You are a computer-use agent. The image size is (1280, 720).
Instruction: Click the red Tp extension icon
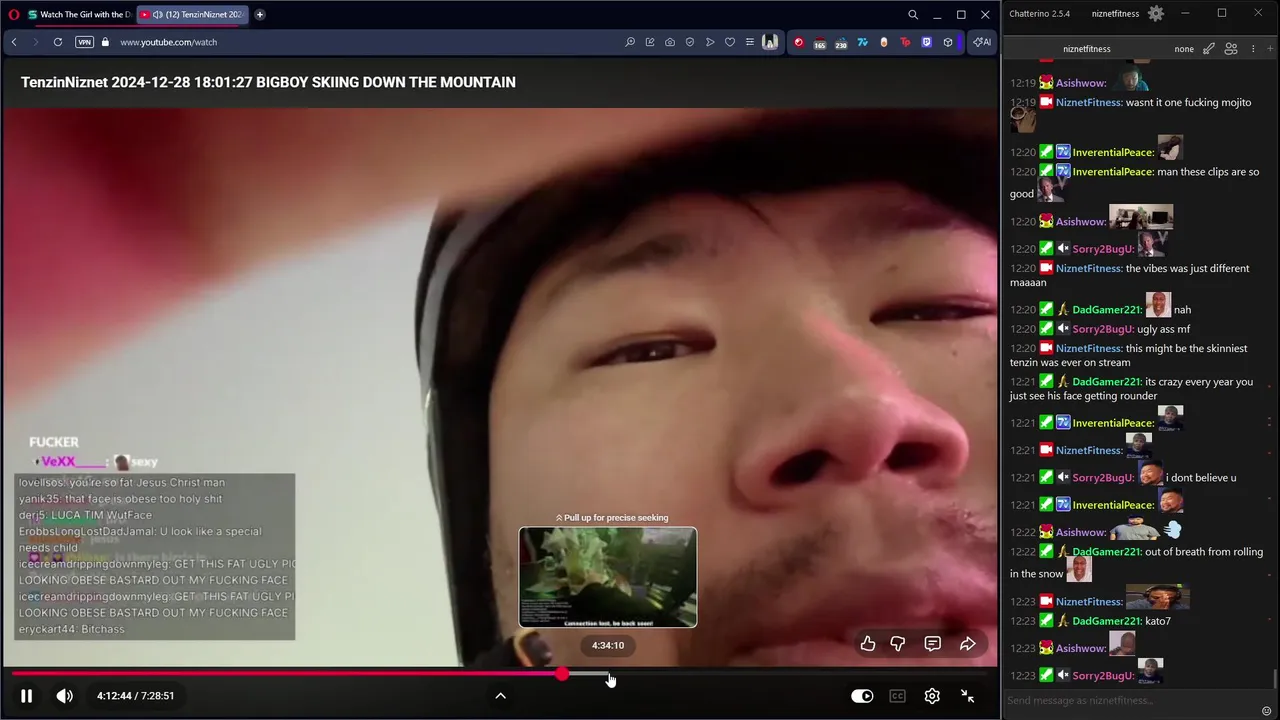coord(906,42)
